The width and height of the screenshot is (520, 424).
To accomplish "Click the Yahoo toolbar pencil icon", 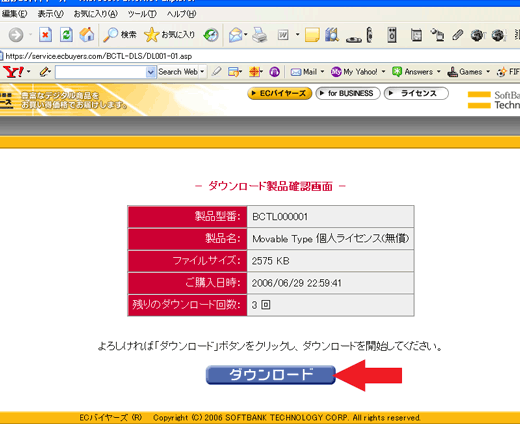I will (x=44, y=72).
